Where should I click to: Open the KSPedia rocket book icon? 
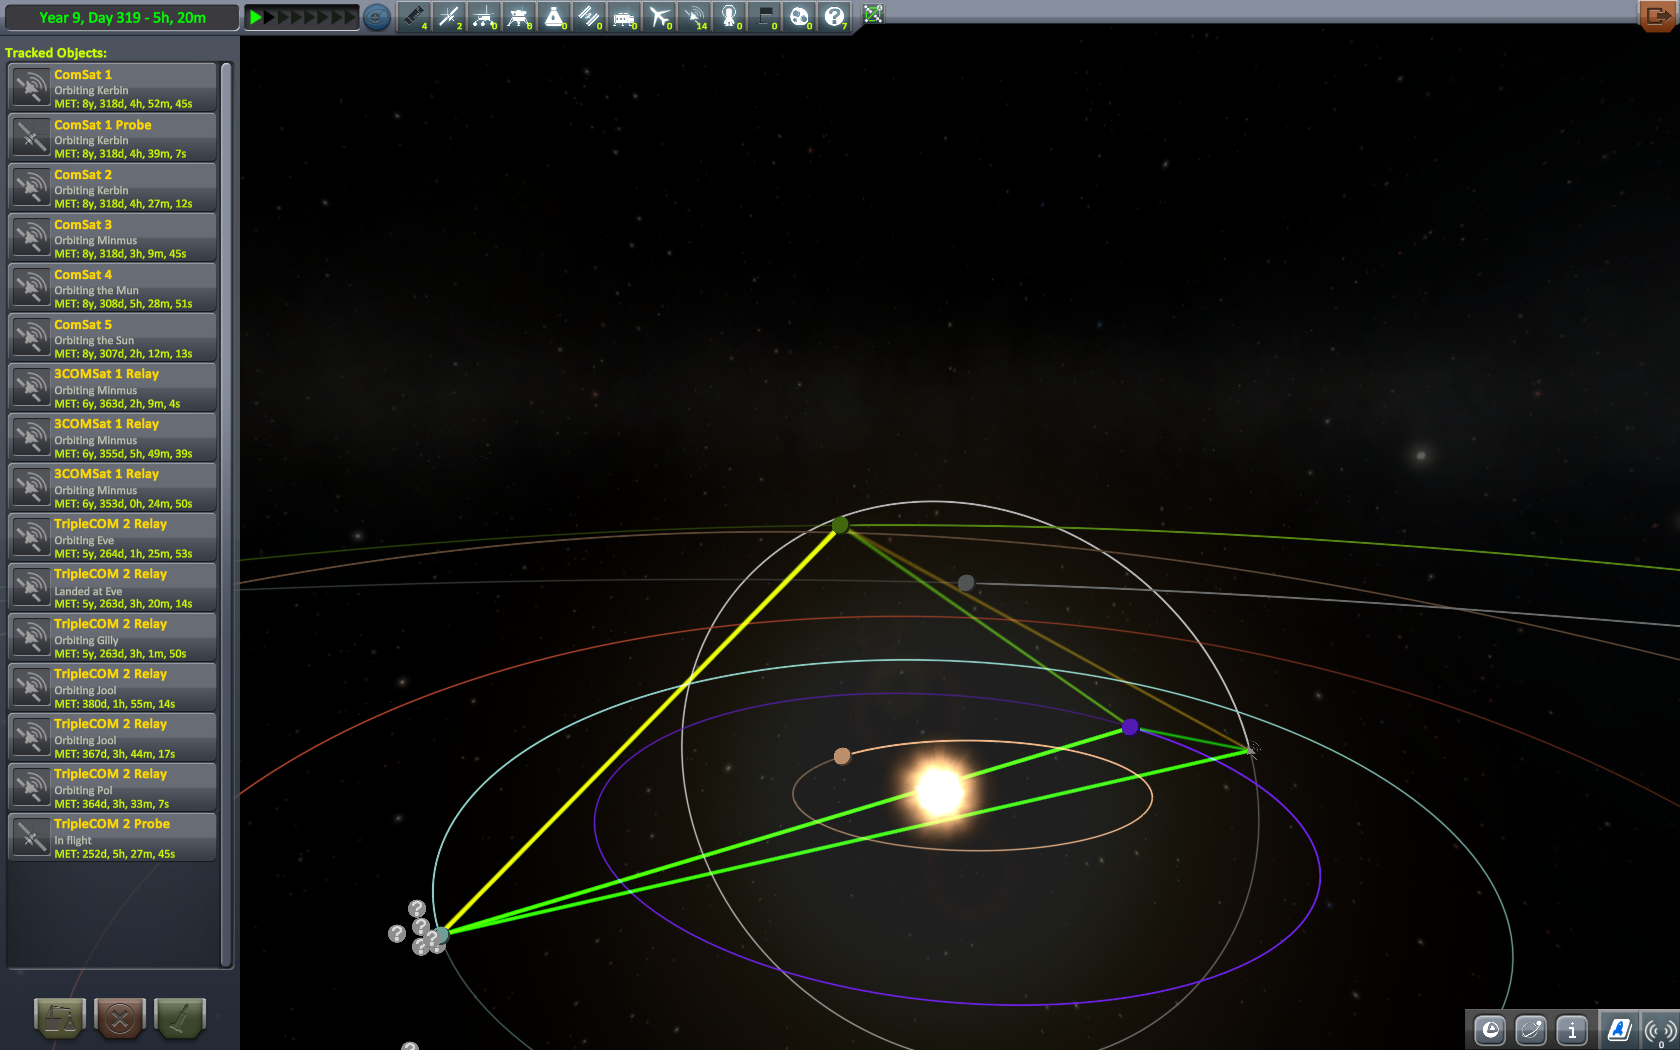coord(1618,1029)
